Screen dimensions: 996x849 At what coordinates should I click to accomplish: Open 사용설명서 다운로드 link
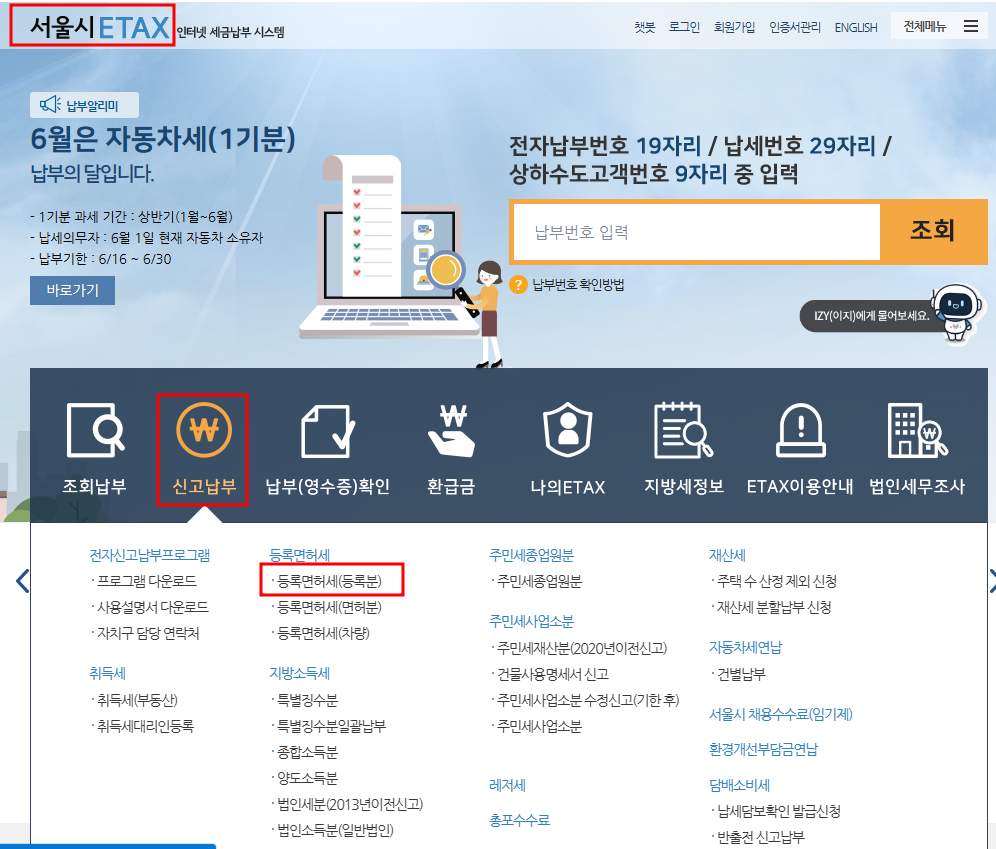[152, 607]
